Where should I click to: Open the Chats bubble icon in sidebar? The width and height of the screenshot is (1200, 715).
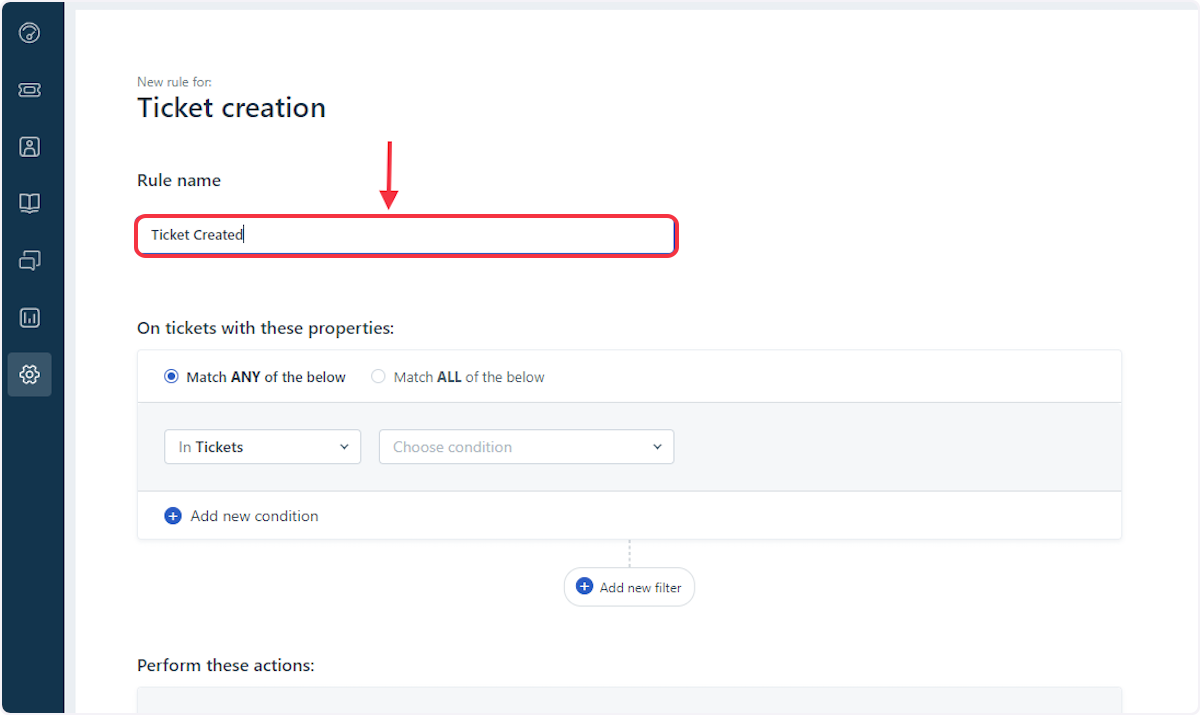click(x=30, y=260)
